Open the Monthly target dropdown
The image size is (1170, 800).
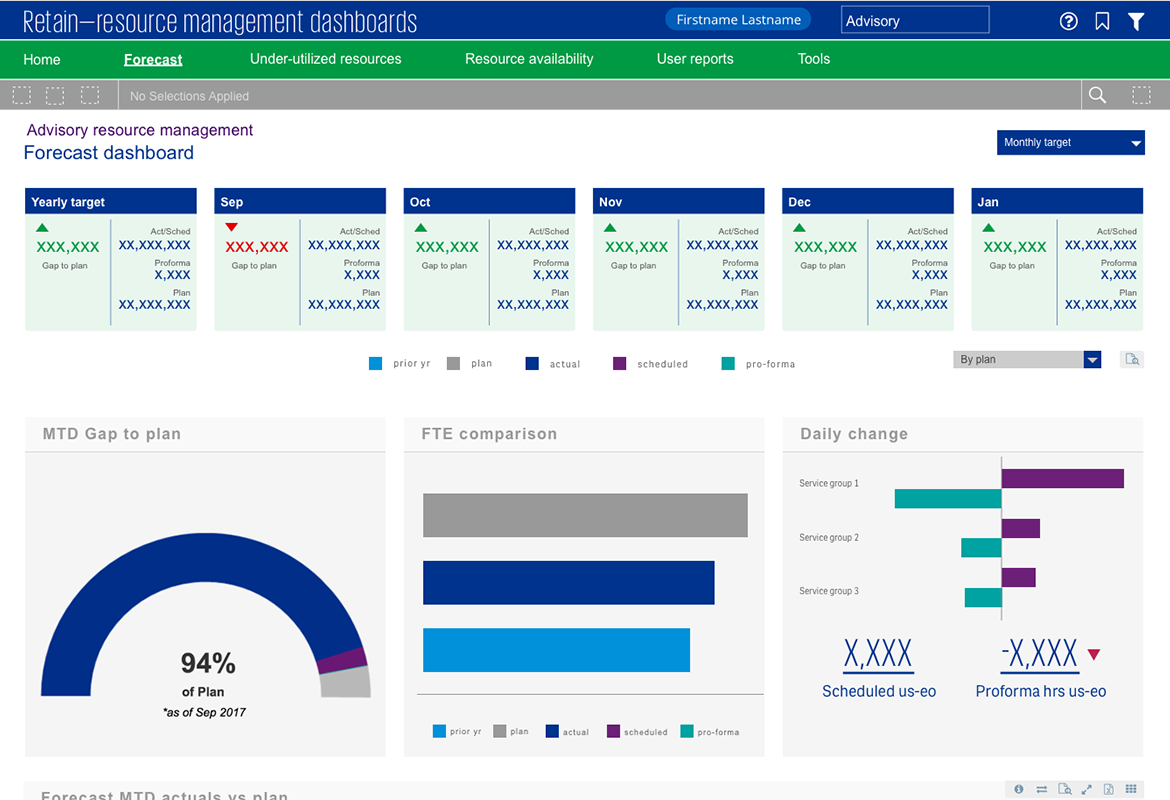[1071, 143]
